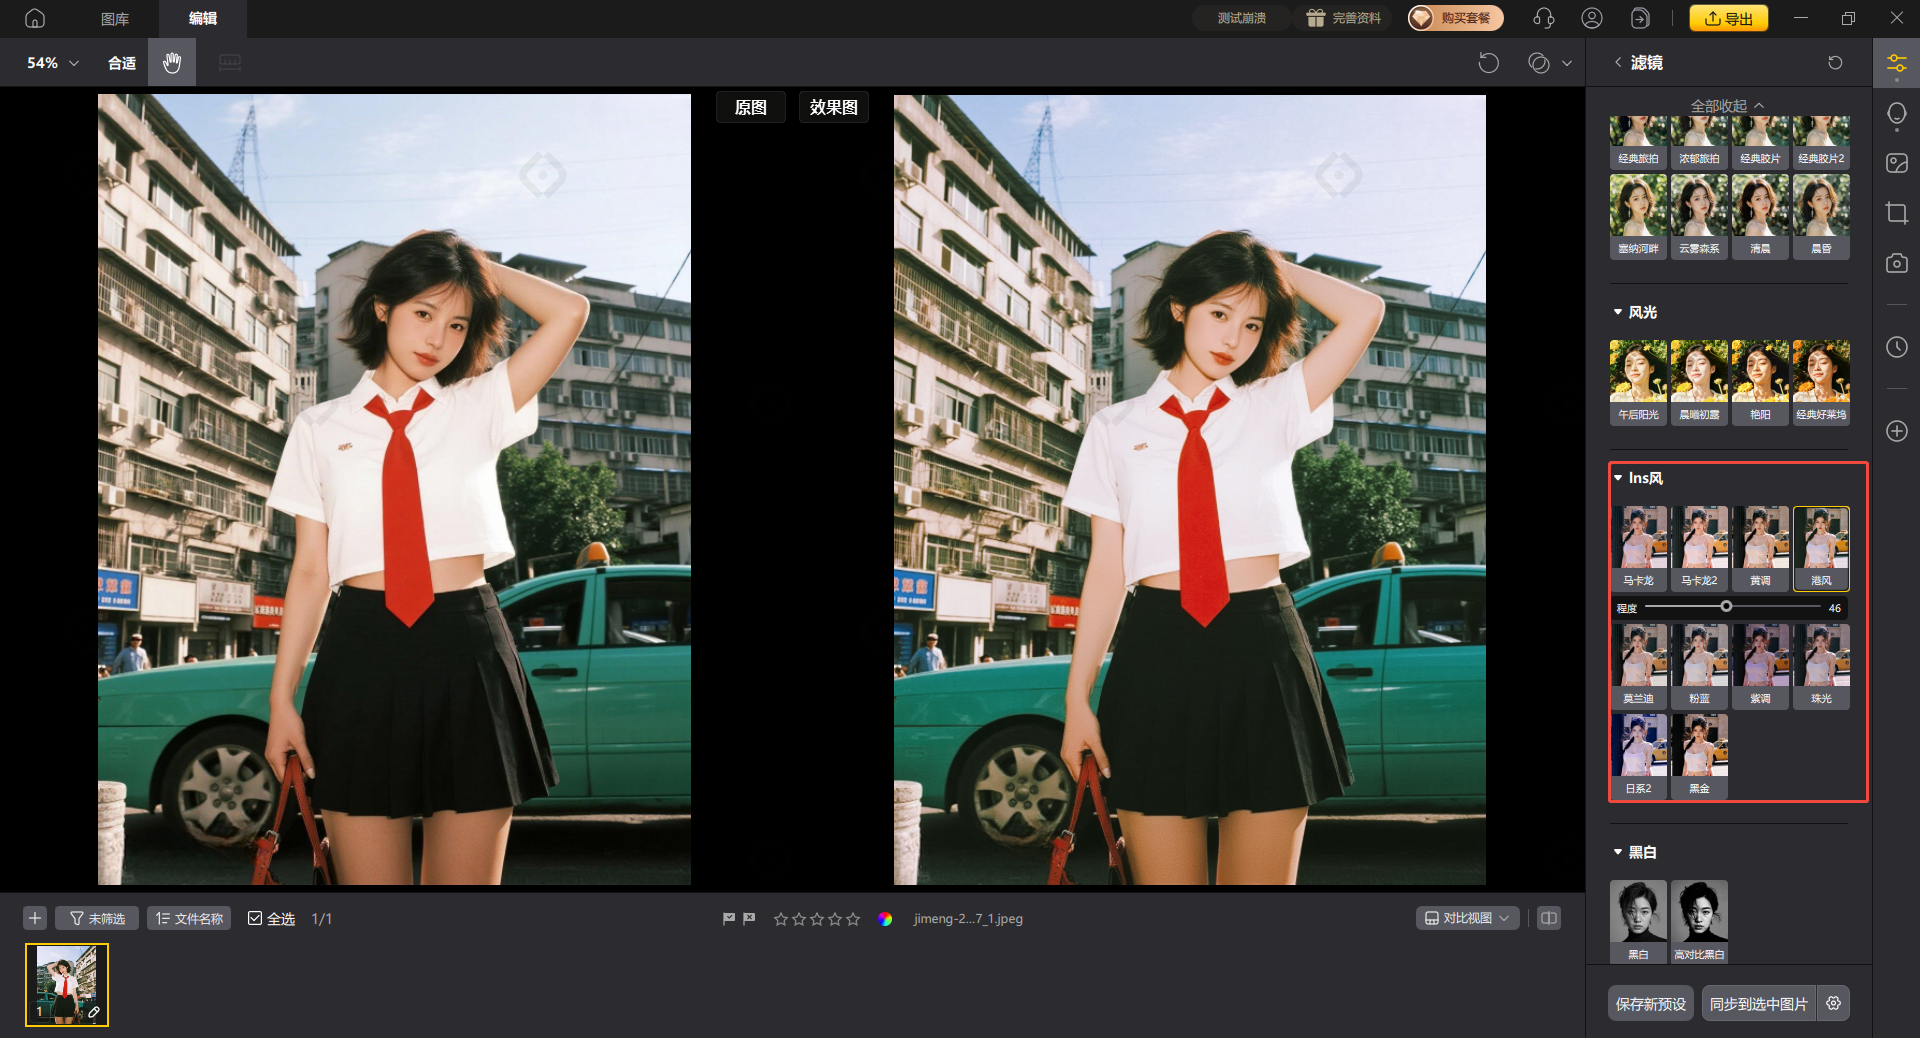Open sync settings gear icon

(x=1833, y=1003)
